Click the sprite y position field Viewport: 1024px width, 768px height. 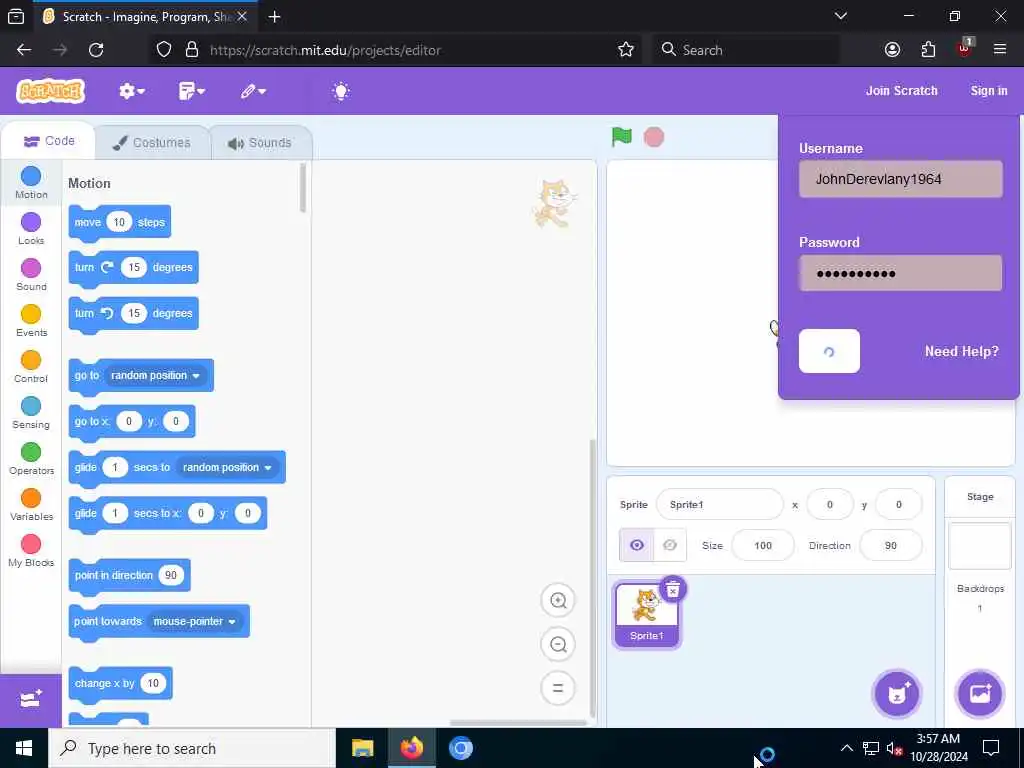click(899, 505)
